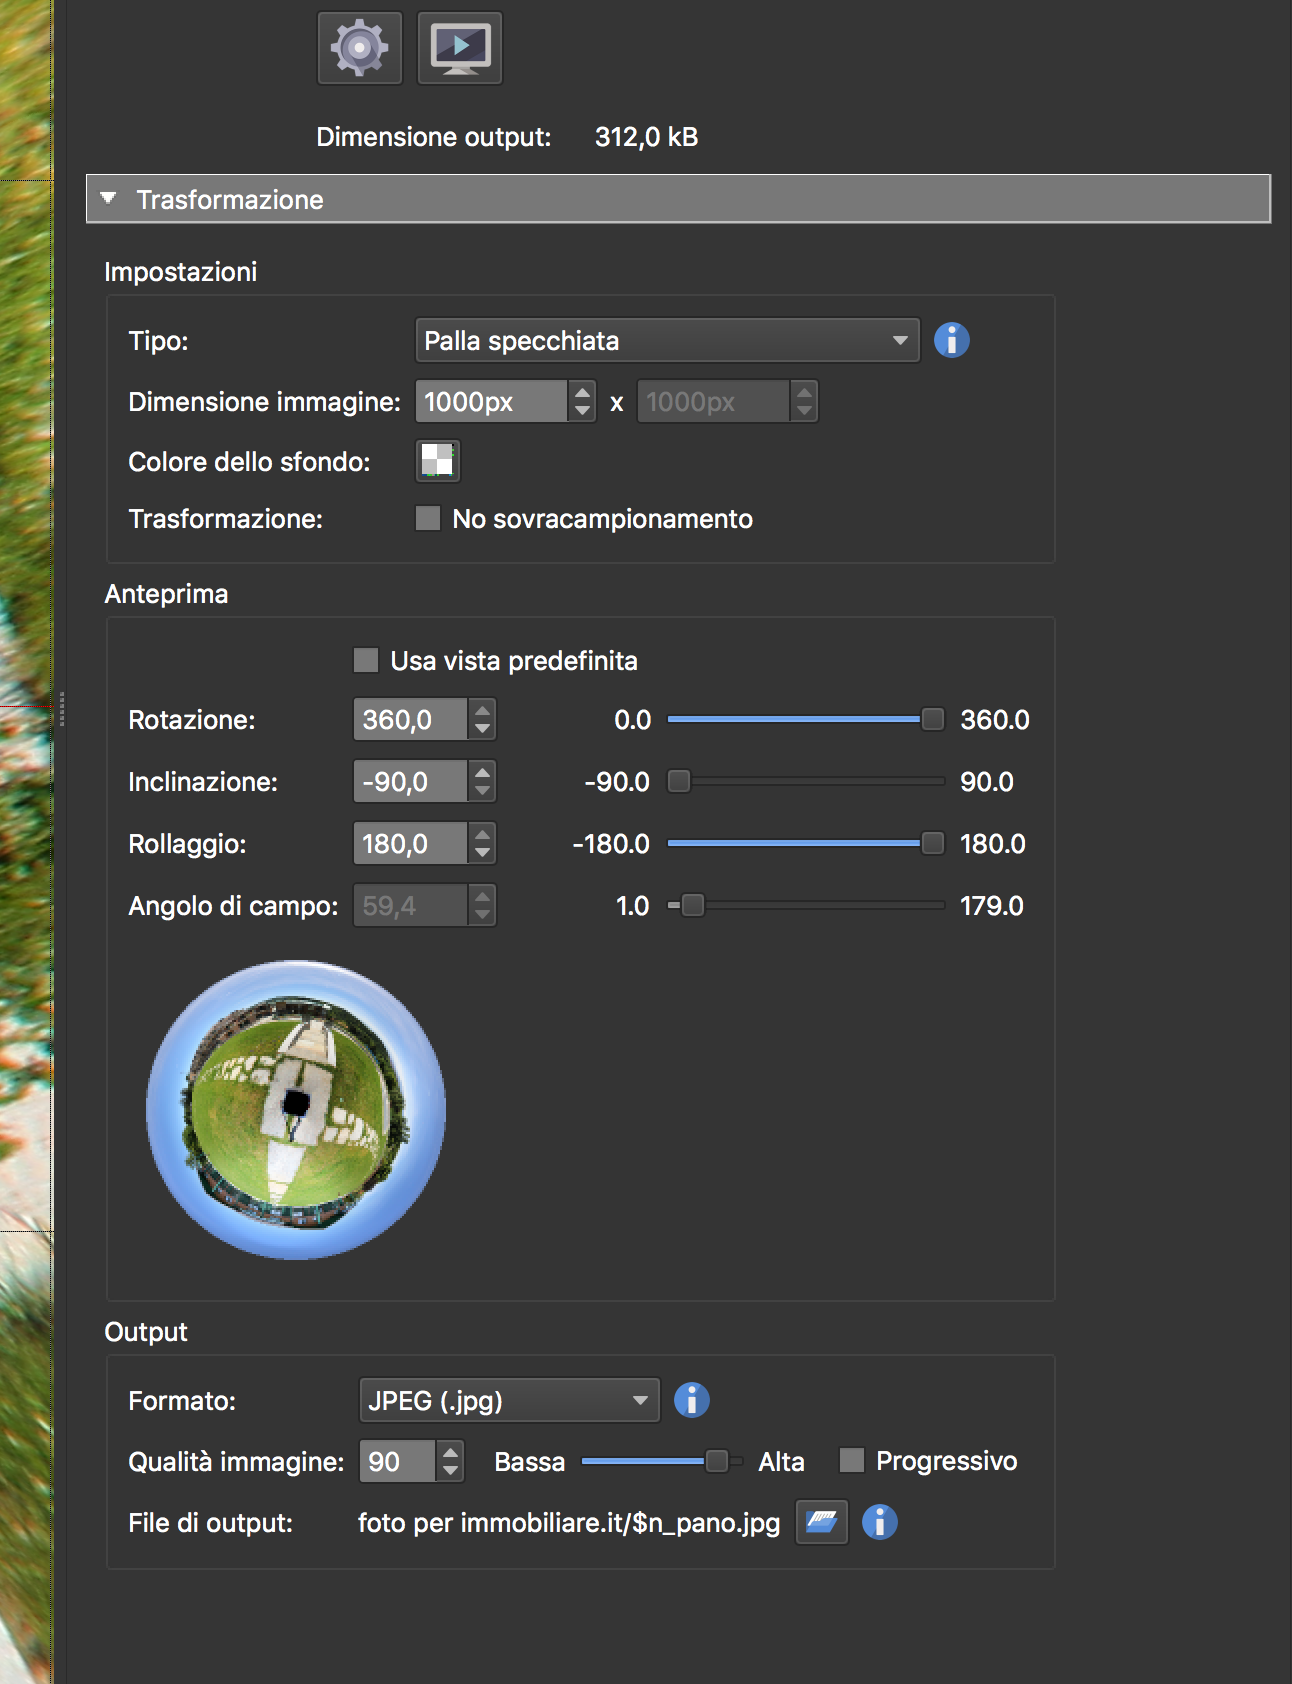Open the Formato dropdown JPEG (.jpg)
1292x1684 pixels.
click(509, 1400)
